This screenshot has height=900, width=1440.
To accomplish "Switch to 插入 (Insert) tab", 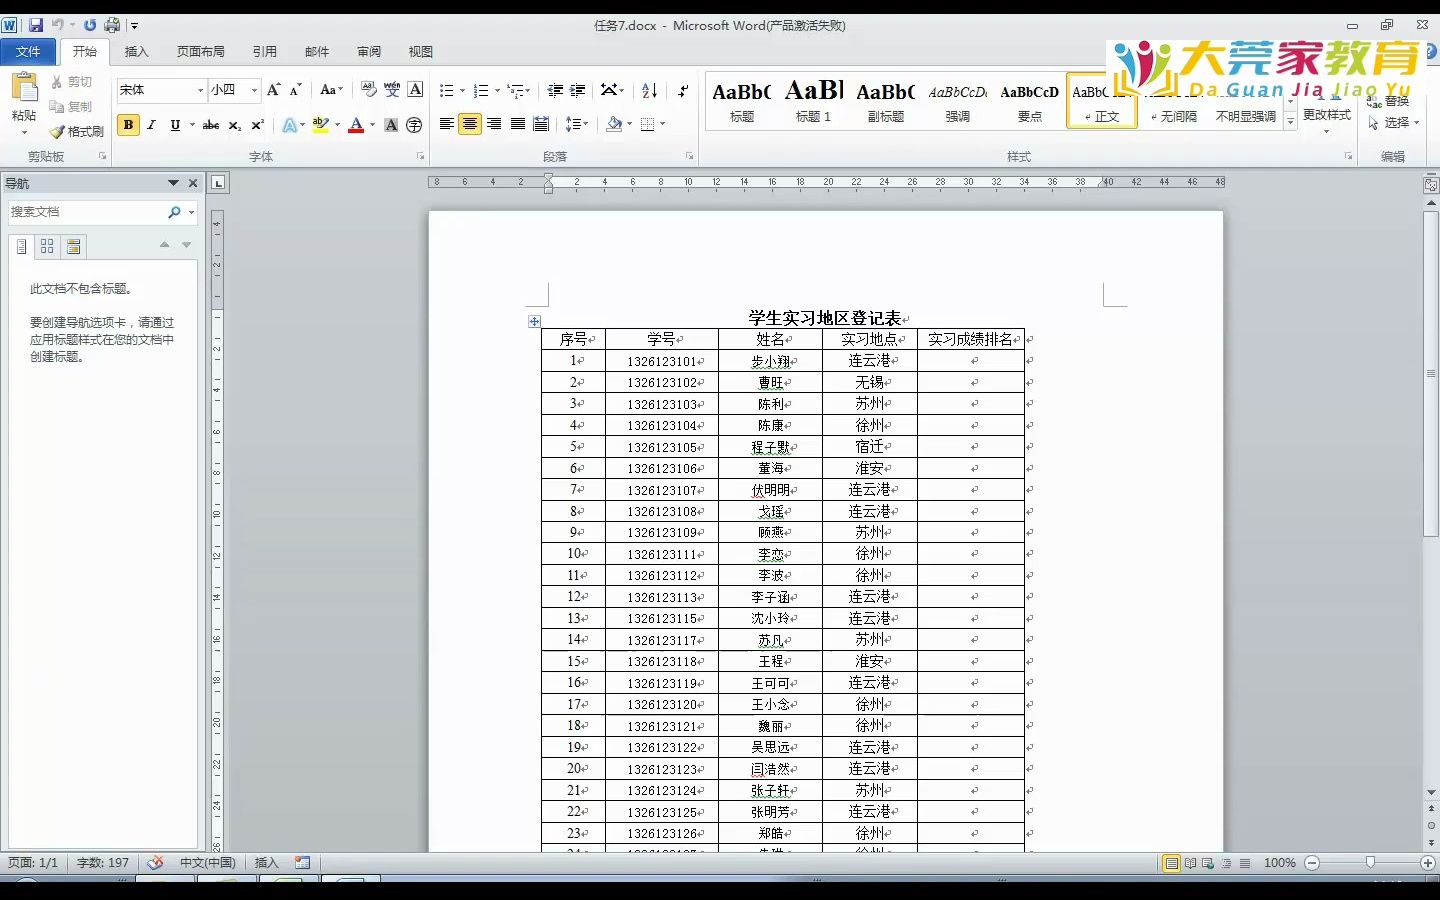I will (x=136, y=51).
